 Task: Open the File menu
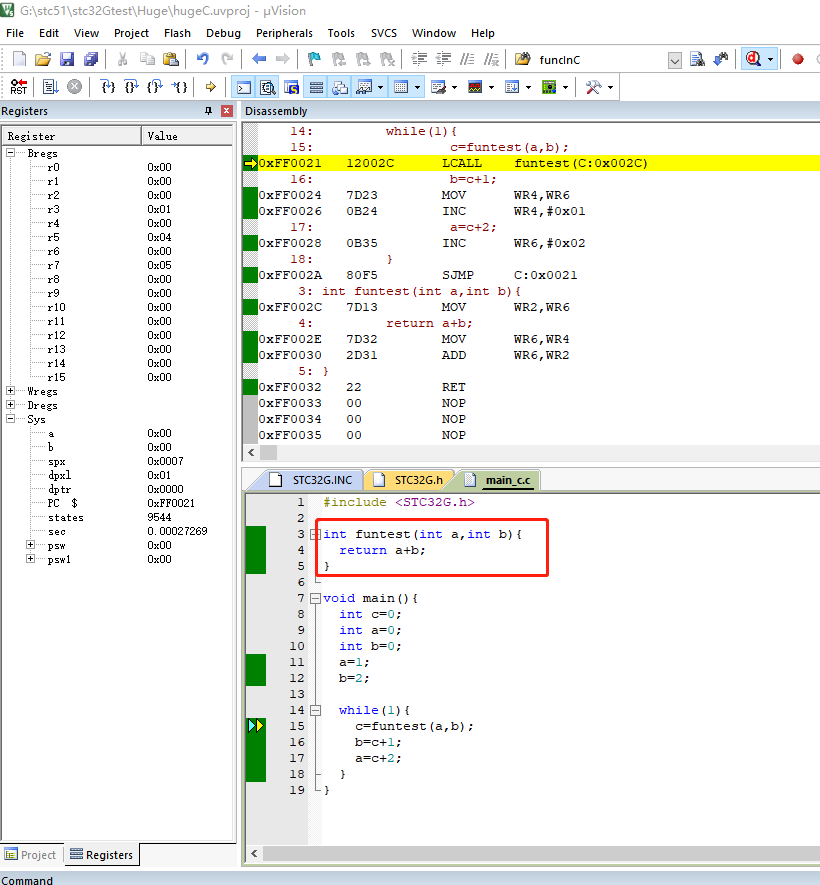point(15,33)
